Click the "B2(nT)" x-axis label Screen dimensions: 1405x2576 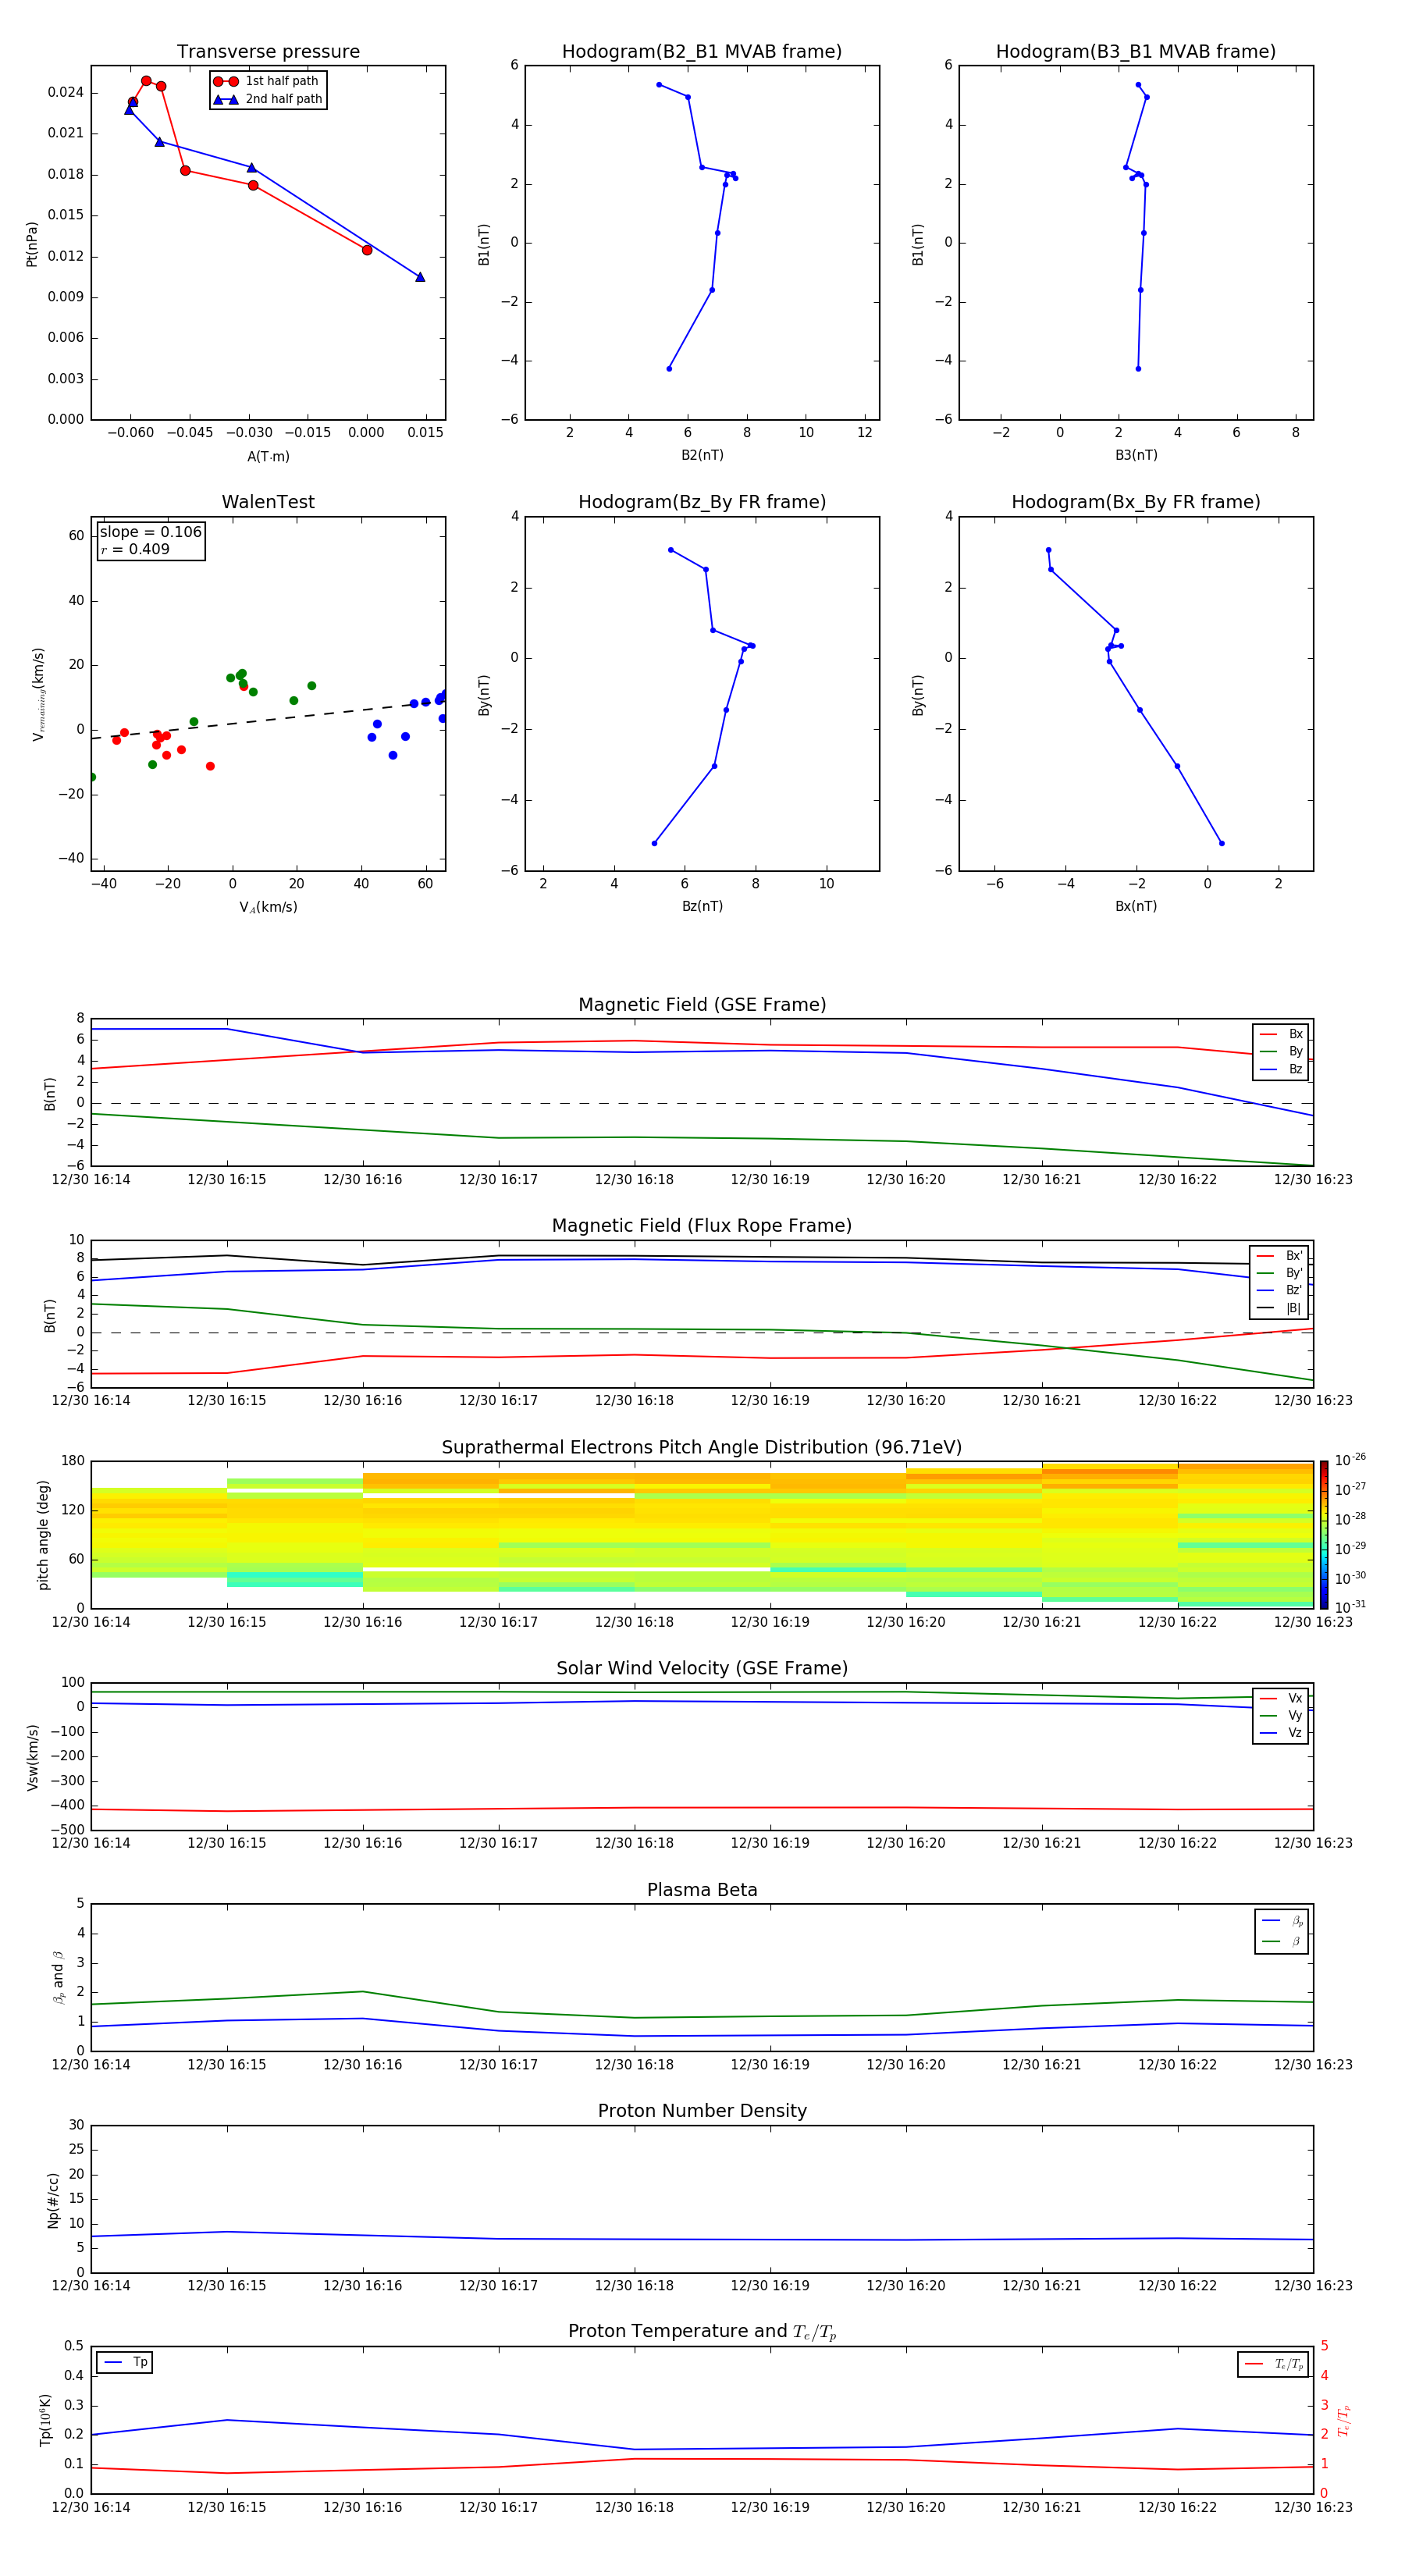tap(702, 455)
